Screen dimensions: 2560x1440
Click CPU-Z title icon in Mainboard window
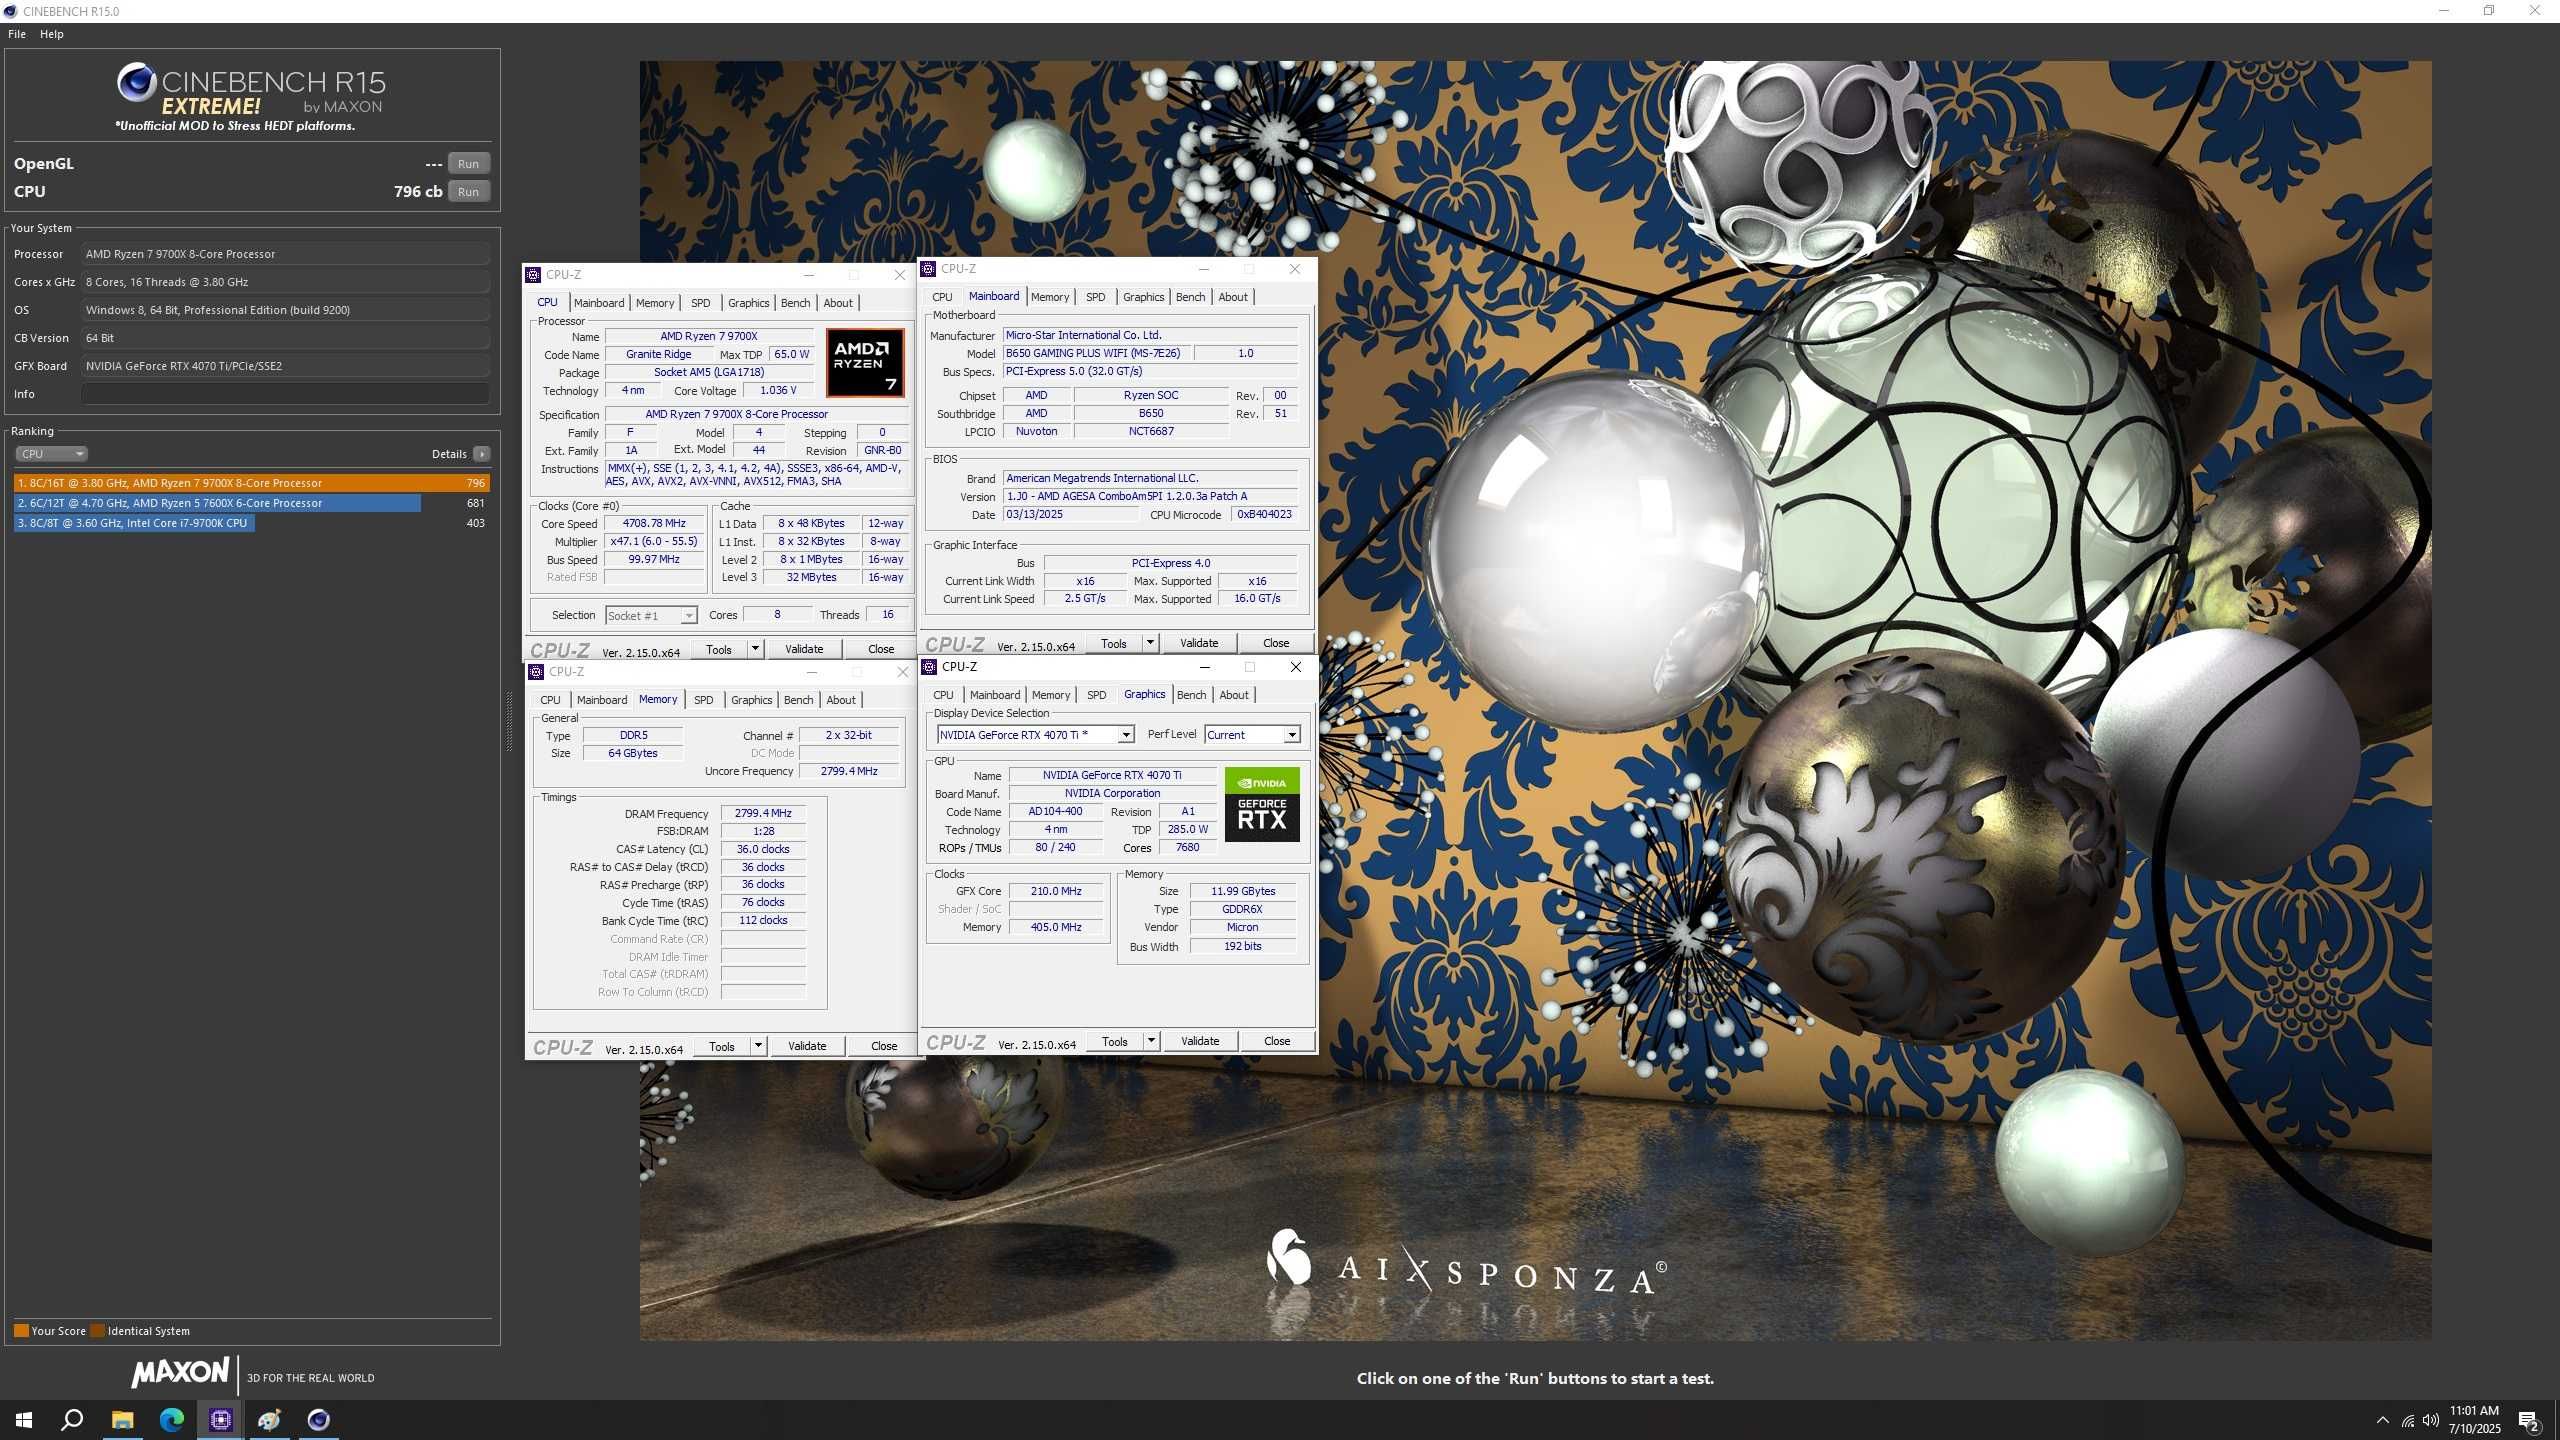[x=929, y=269]
